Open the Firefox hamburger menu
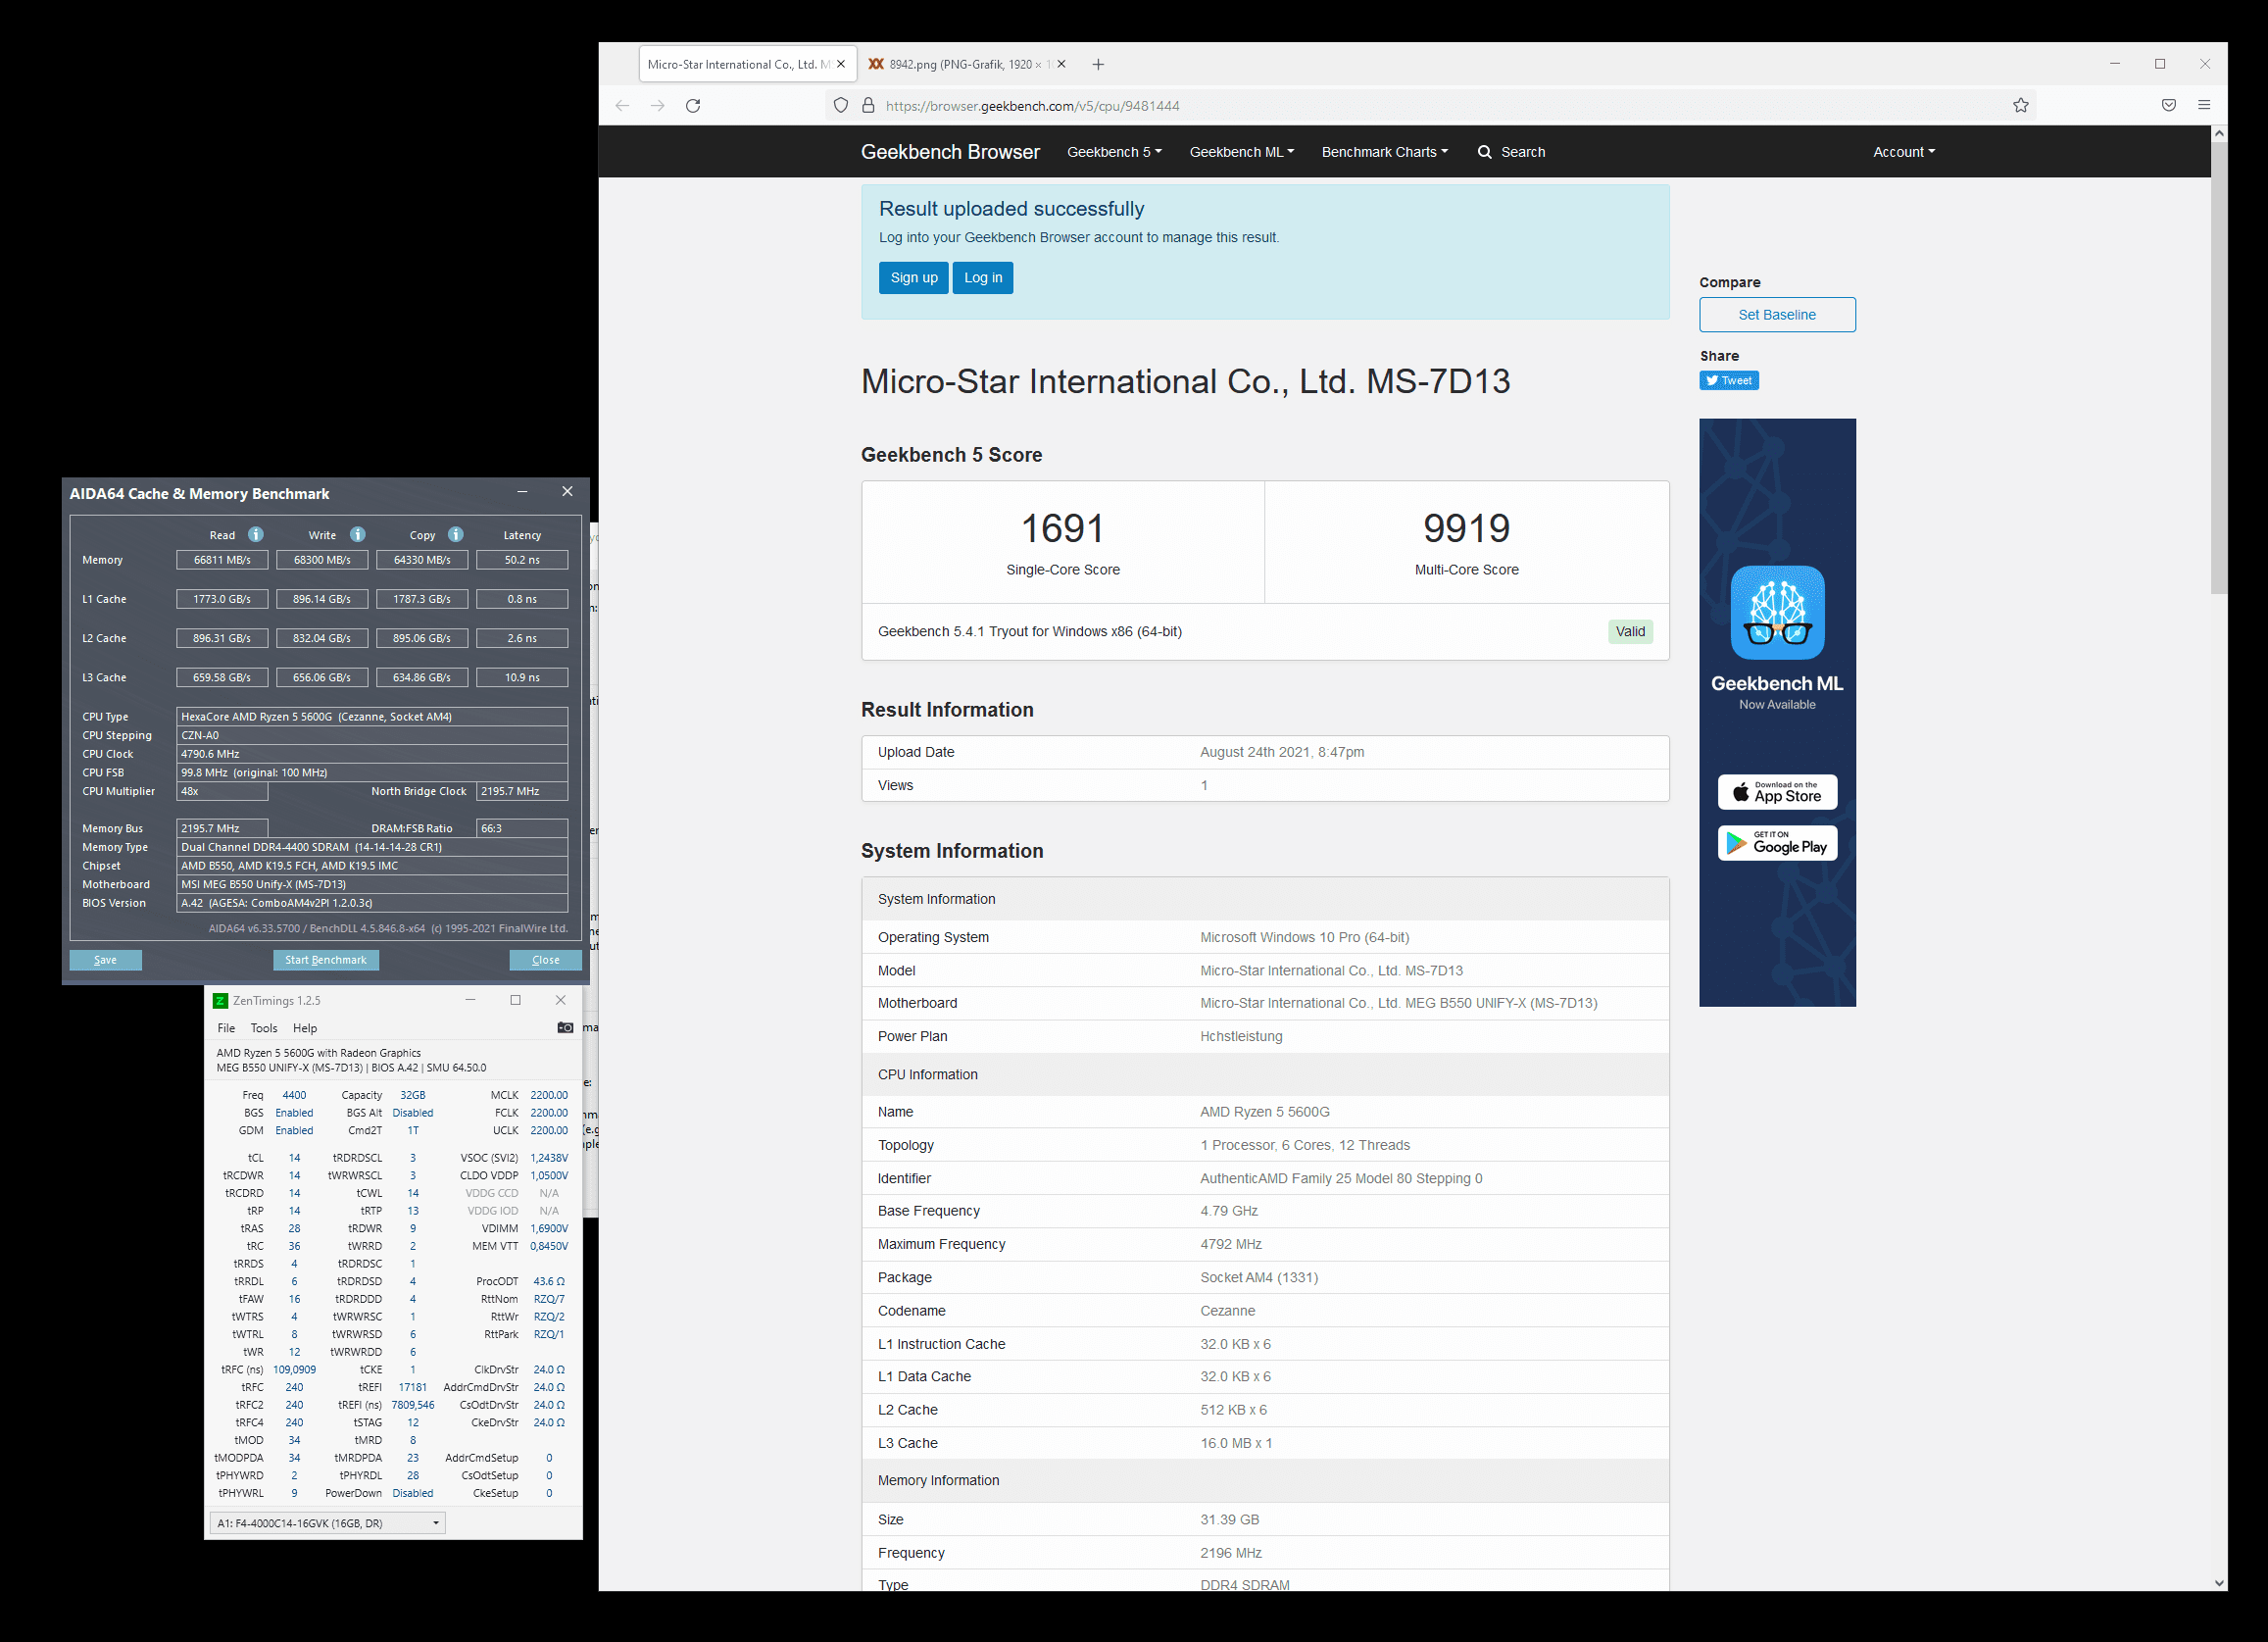The height and width of the screenshot is (1642, 2268). click(2204, 106)
